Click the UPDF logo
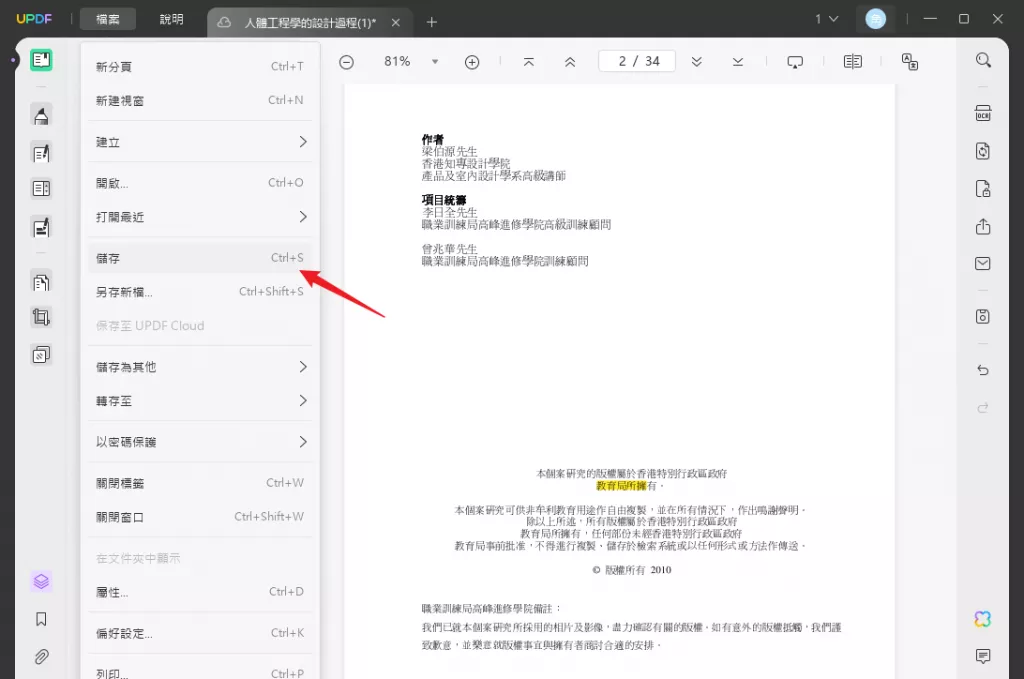Screen dimensions: 1024x679 34,19
